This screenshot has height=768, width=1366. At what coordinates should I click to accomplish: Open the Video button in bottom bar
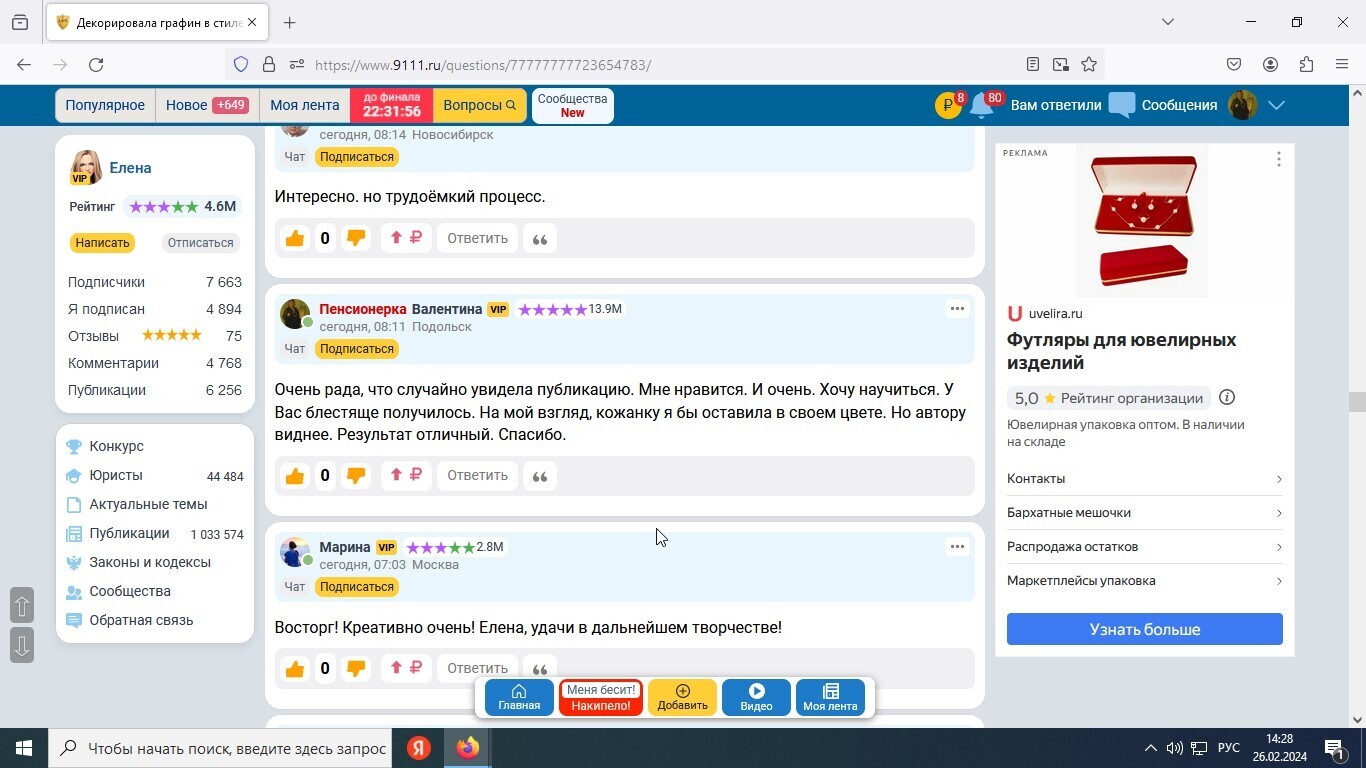[x=756, y=697]
